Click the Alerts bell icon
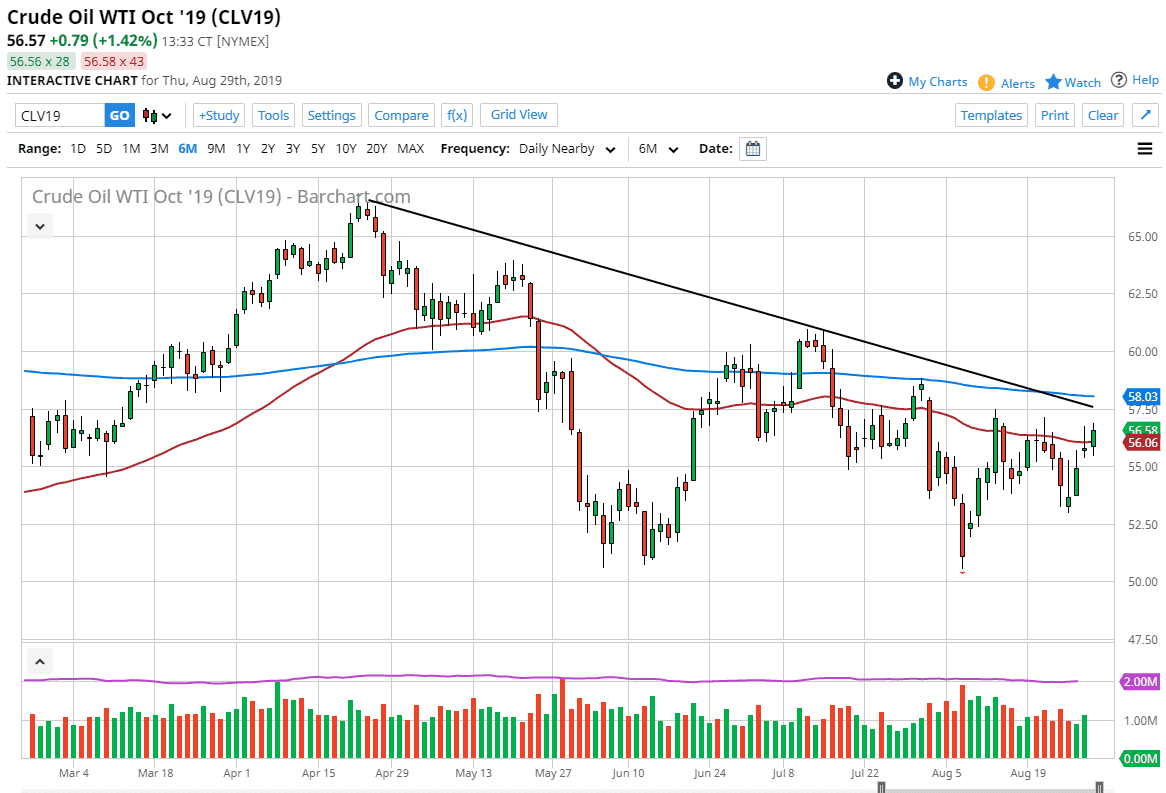 pos(988,82)
